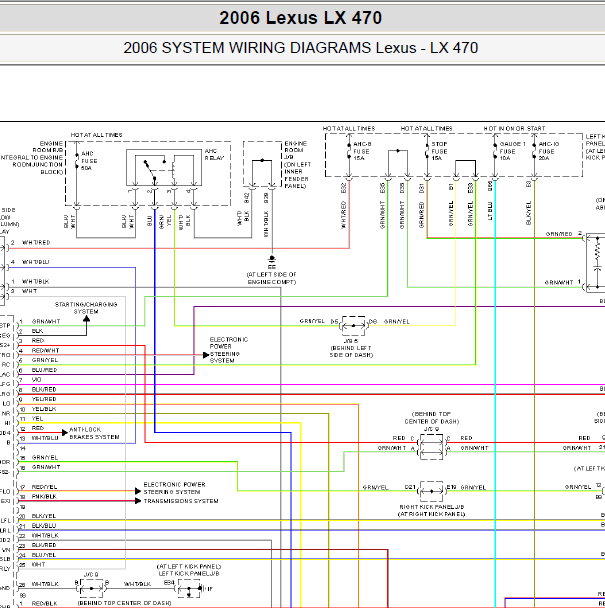Click the LT BLU vertical wire label
Viewport: 605px width, 608px height.
pos(489,211)
